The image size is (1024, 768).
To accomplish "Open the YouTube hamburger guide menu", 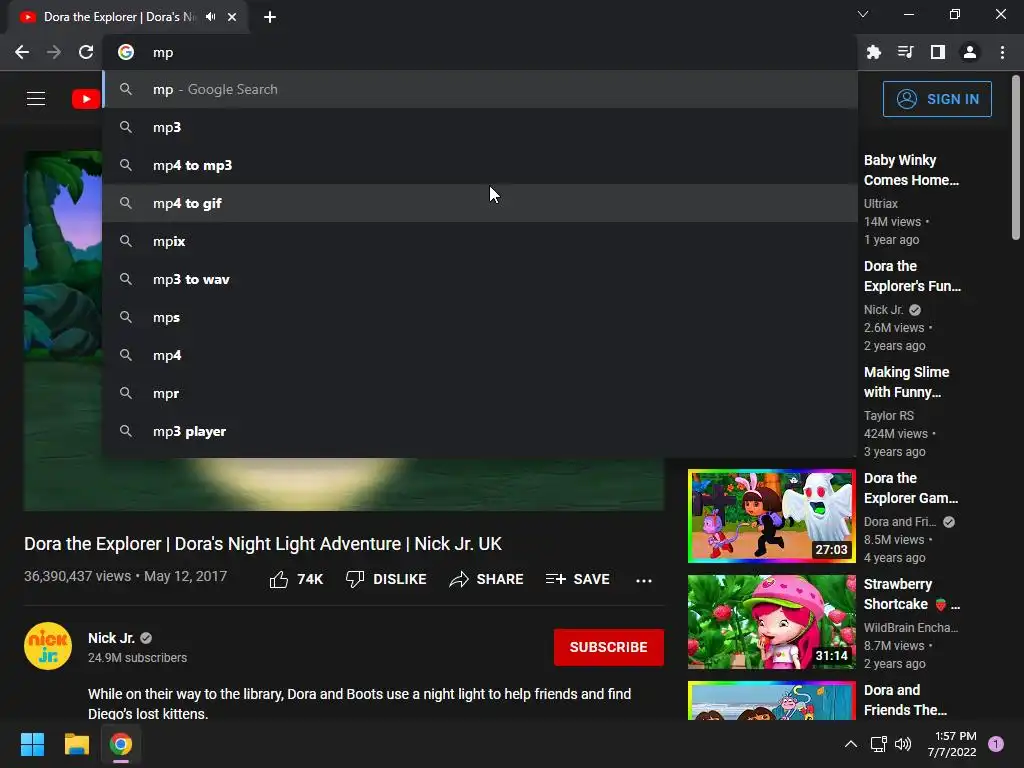I will tap(36, 99).
